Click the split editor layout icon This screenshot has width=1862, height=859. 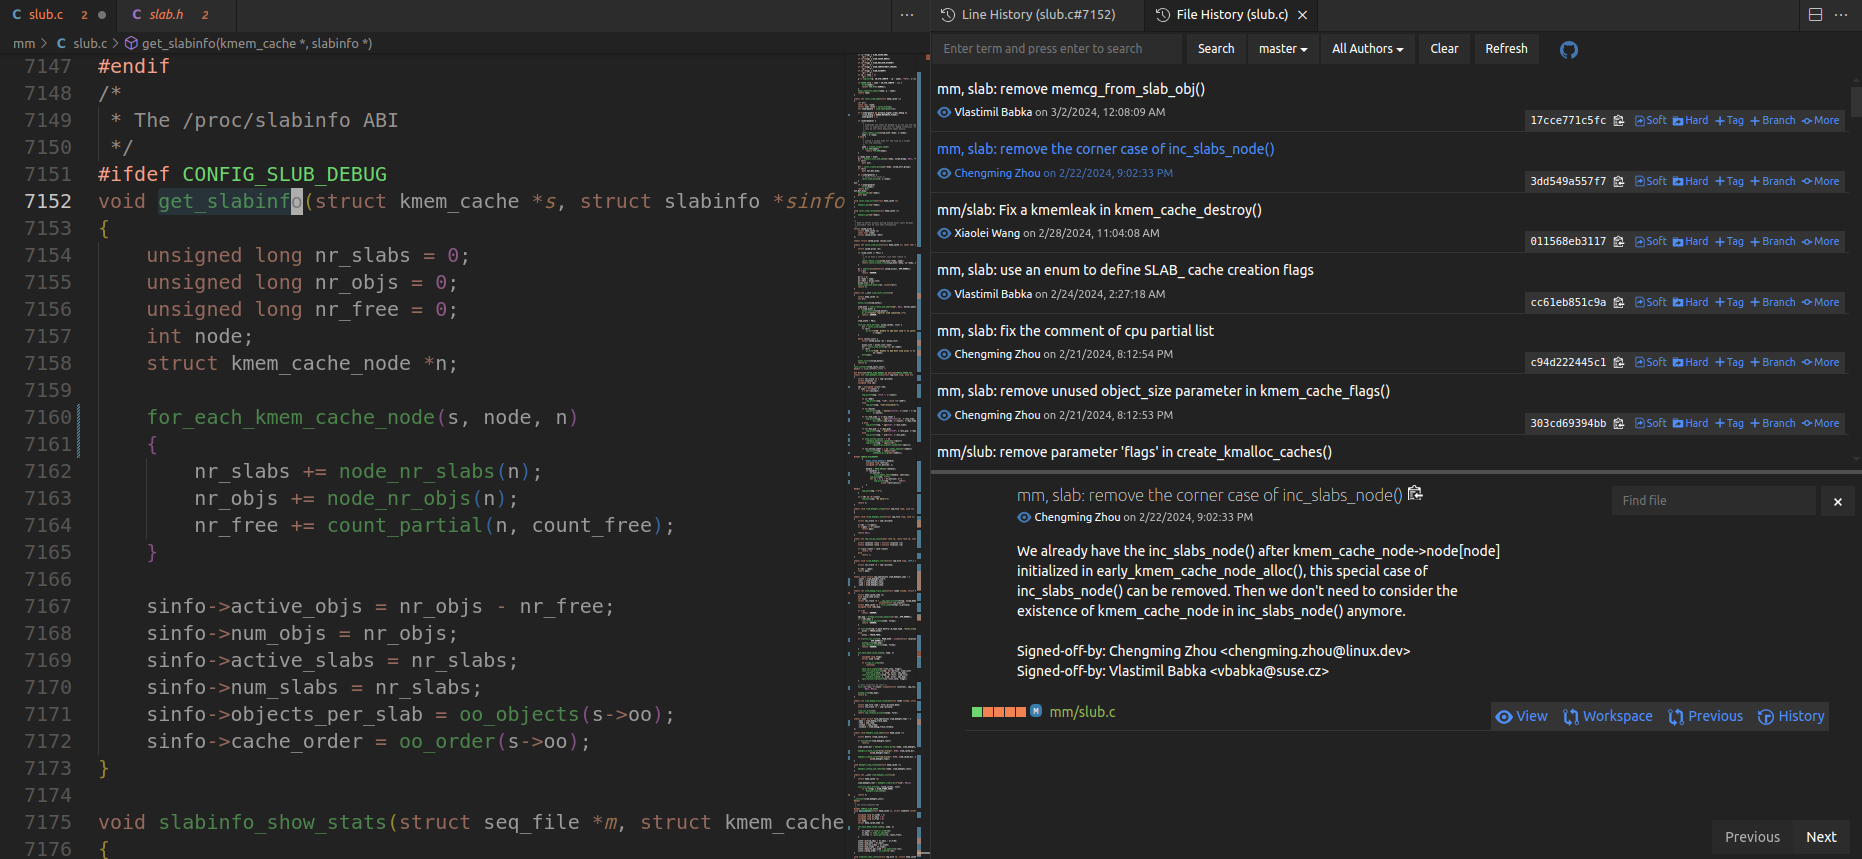[1815, 15]
